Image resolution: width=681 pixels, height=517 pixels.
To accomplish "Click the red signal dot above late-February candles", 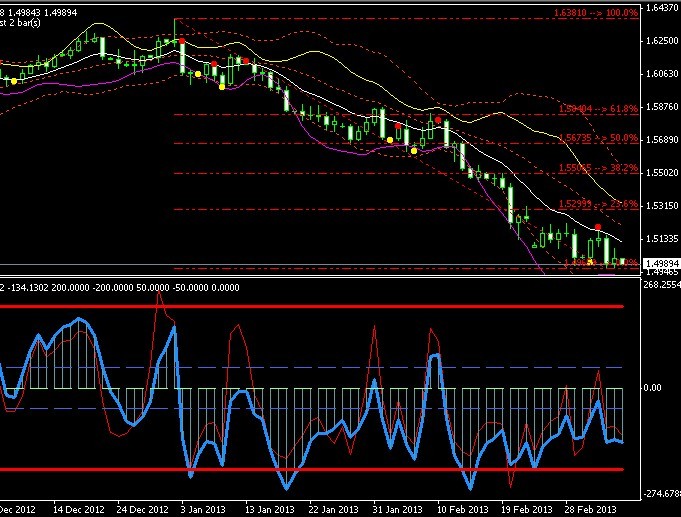I will pos(598,227).
